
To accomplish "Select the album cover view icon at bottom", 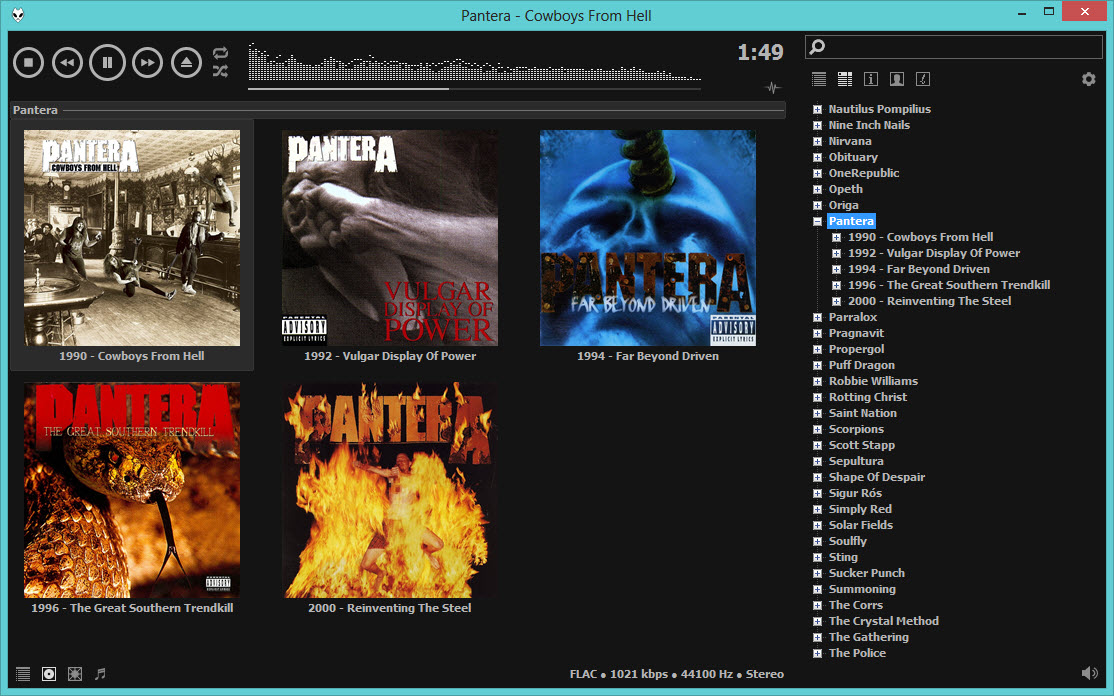I will point(49,674).
